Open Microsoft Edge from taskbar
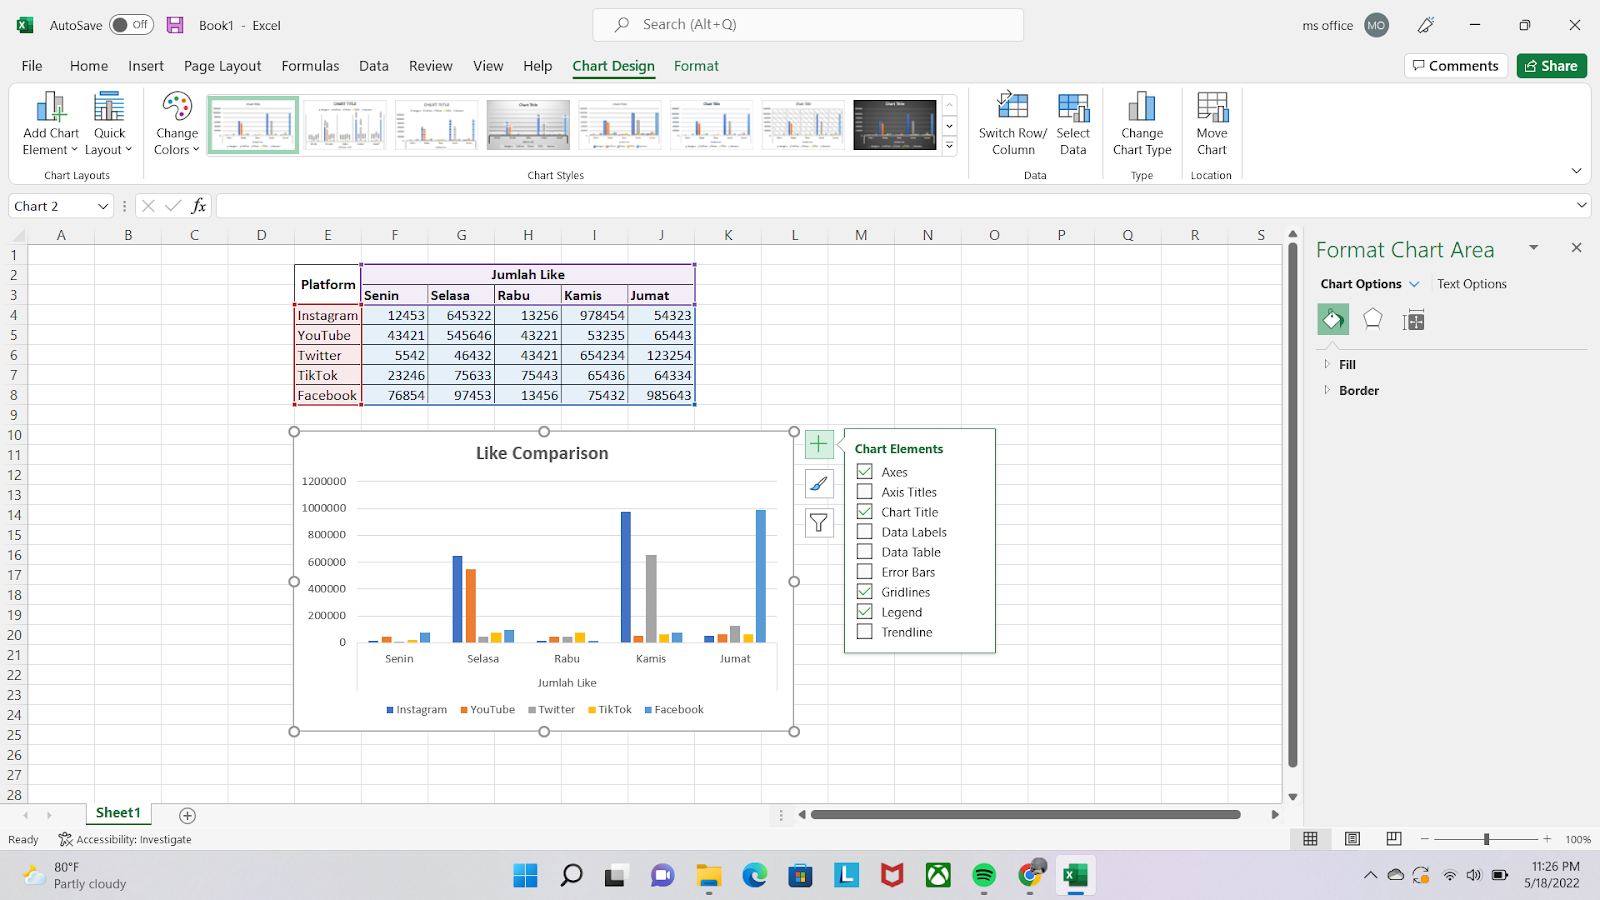 coord(755,876)
